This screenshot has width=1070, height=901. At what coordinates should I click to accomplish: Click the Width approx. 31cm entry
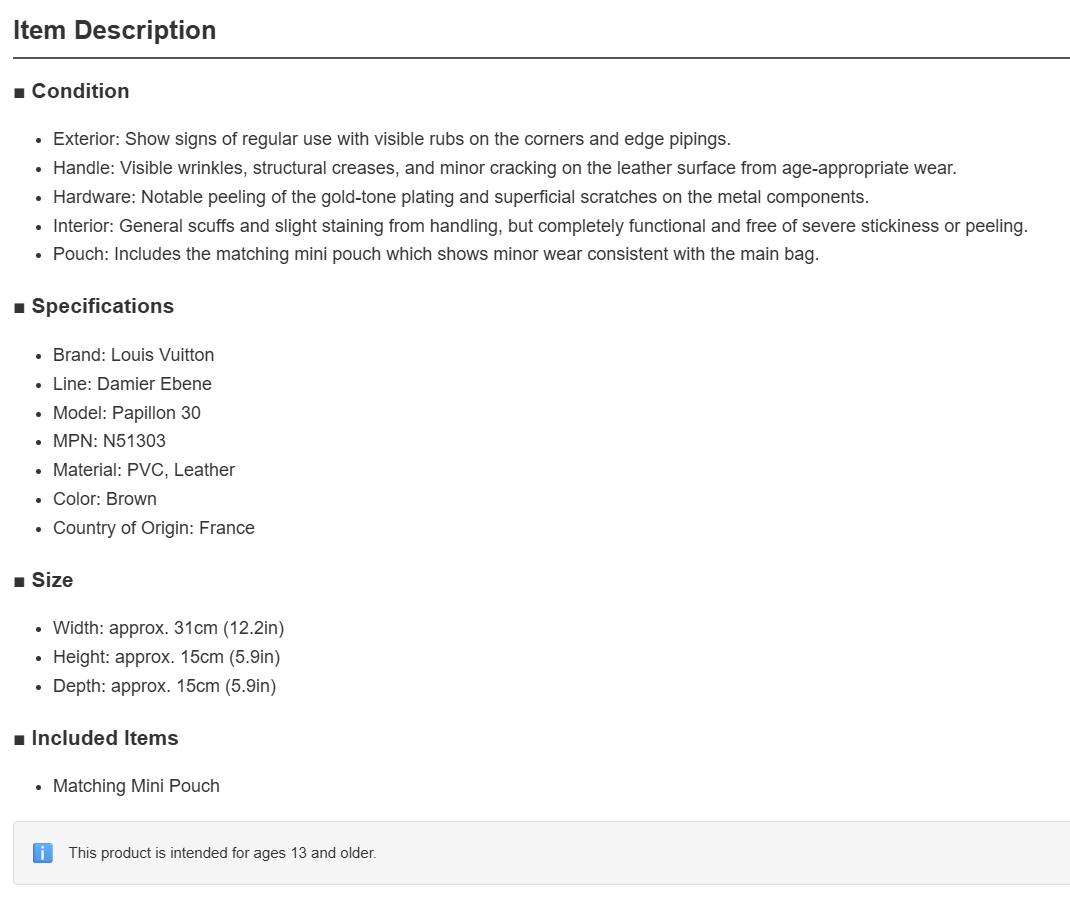pyautogui.click(x=169, y=628)
